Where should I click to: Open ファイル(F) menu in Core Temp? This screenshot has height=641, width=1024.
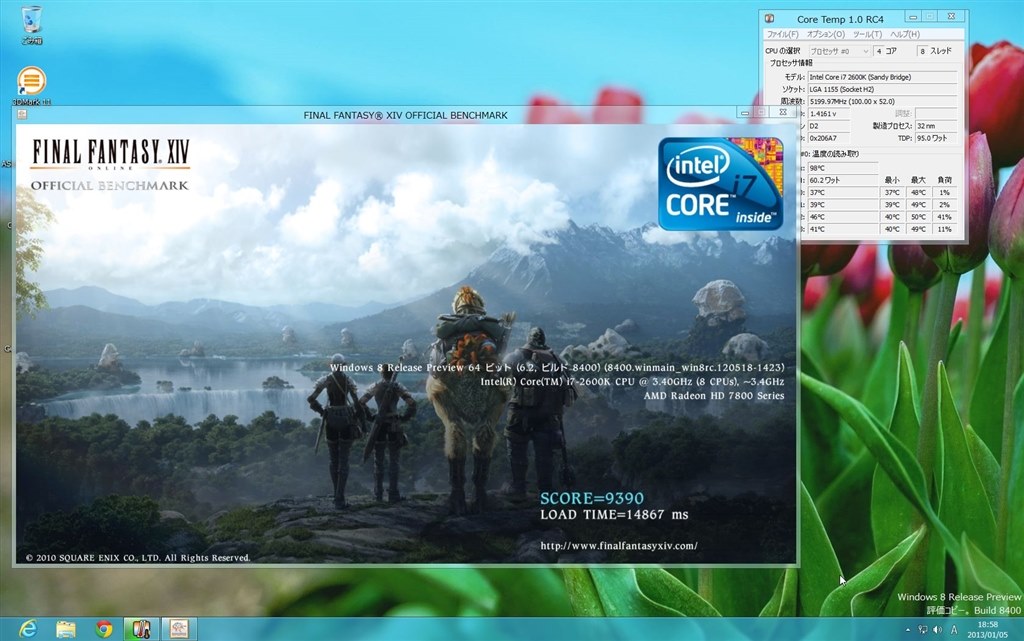782,34
